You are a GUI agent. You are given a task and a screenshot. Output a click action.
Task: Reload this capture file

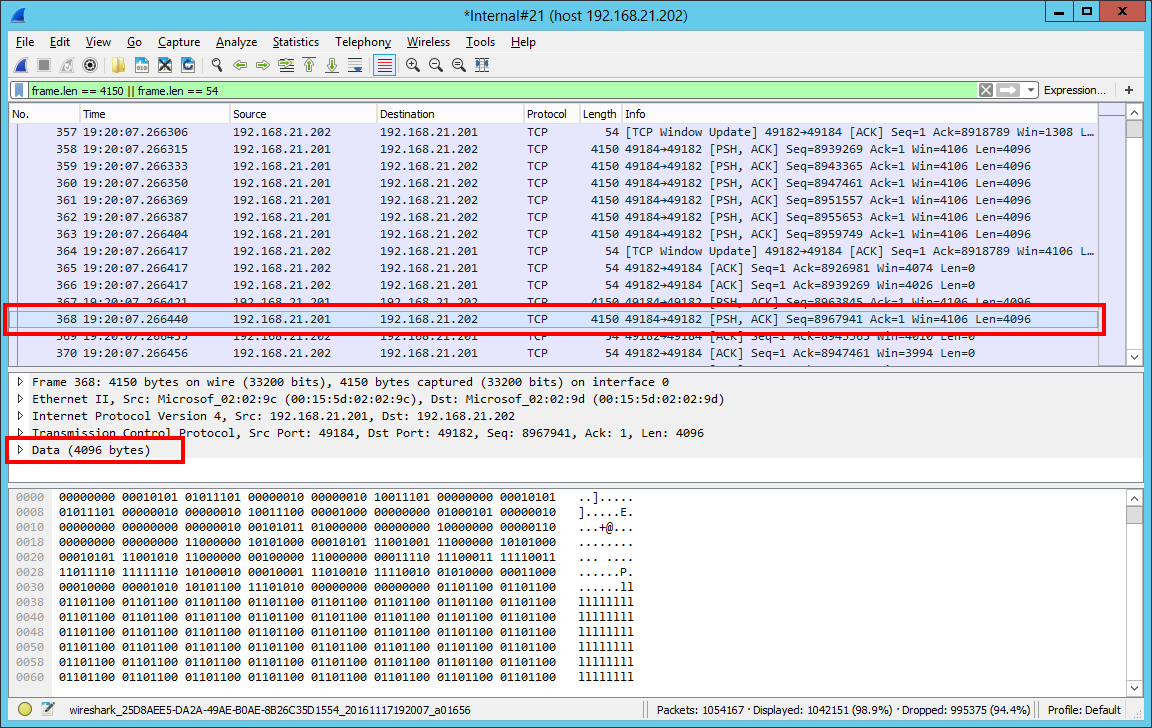coord(188,65)
